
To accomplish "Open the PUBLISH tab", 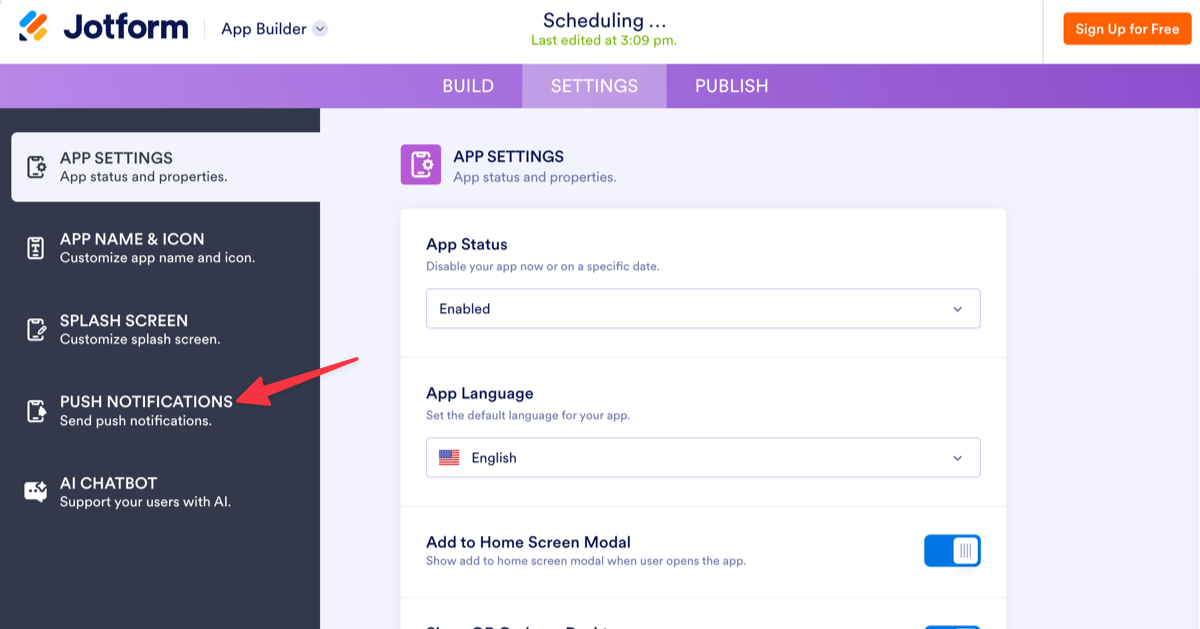I will (x=729, y=86).
